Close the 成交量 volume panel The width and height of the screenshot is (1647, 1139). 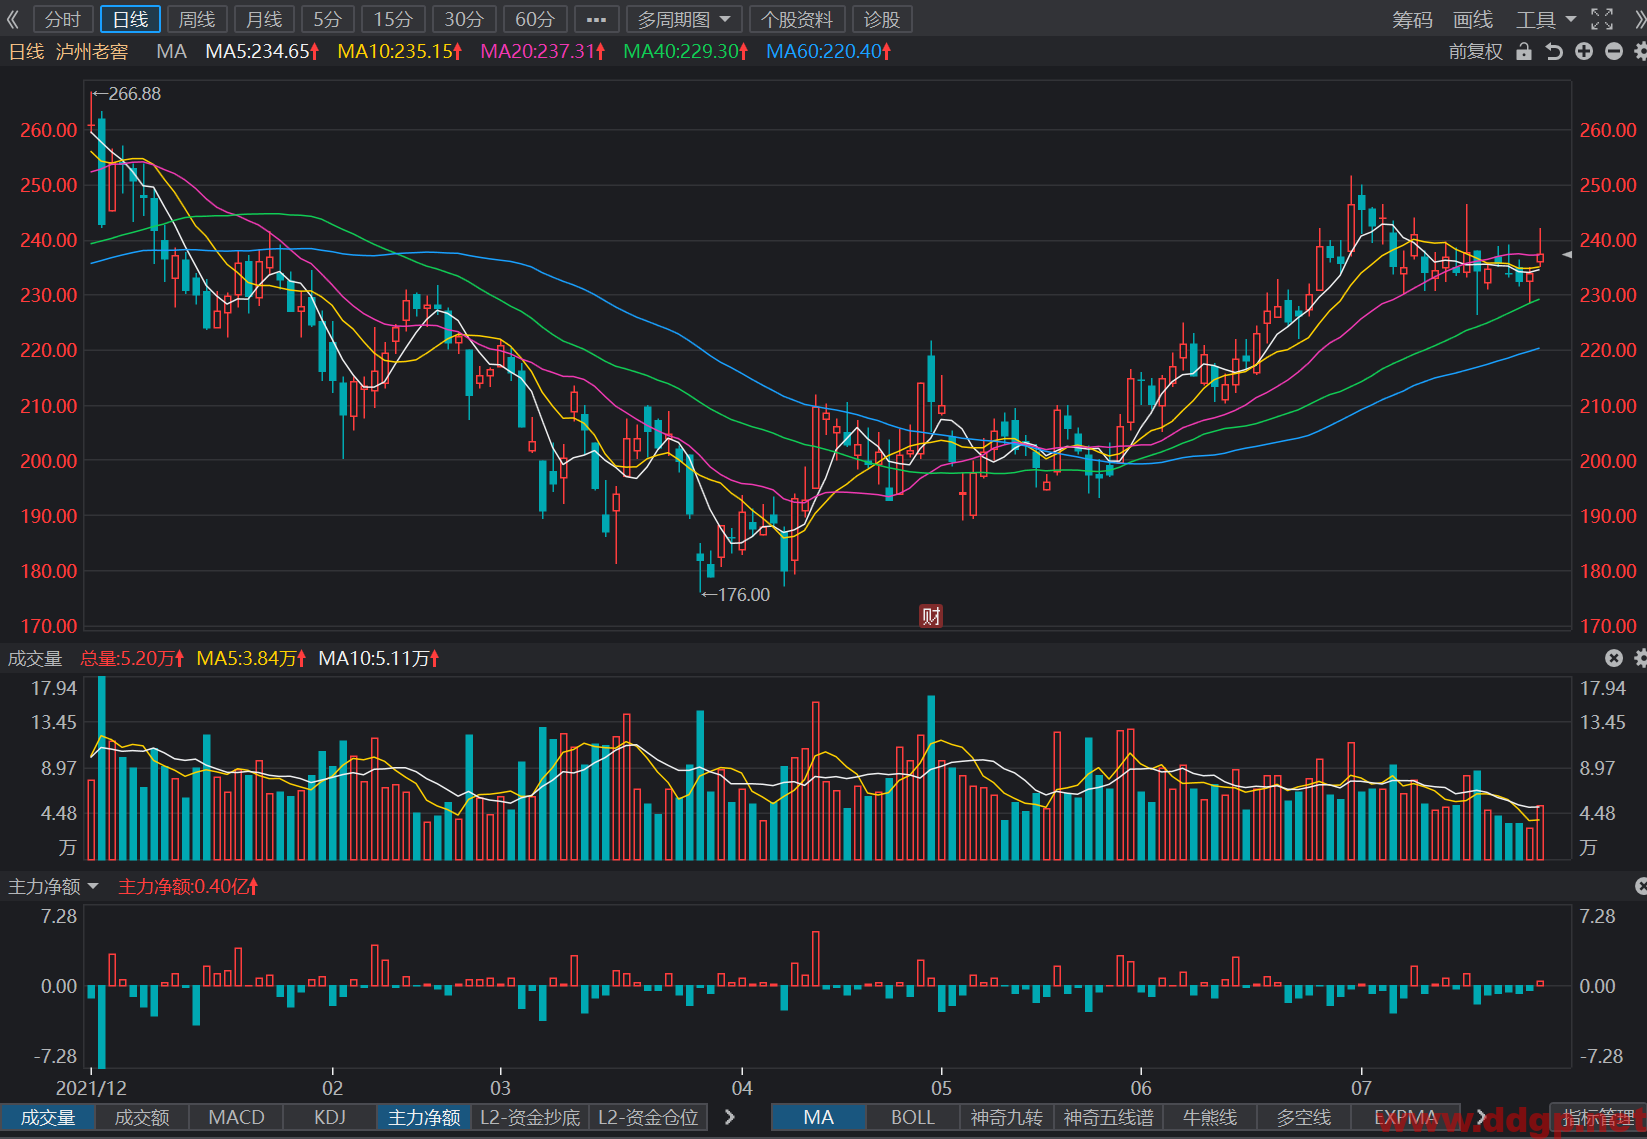(x=1614, y=658)
